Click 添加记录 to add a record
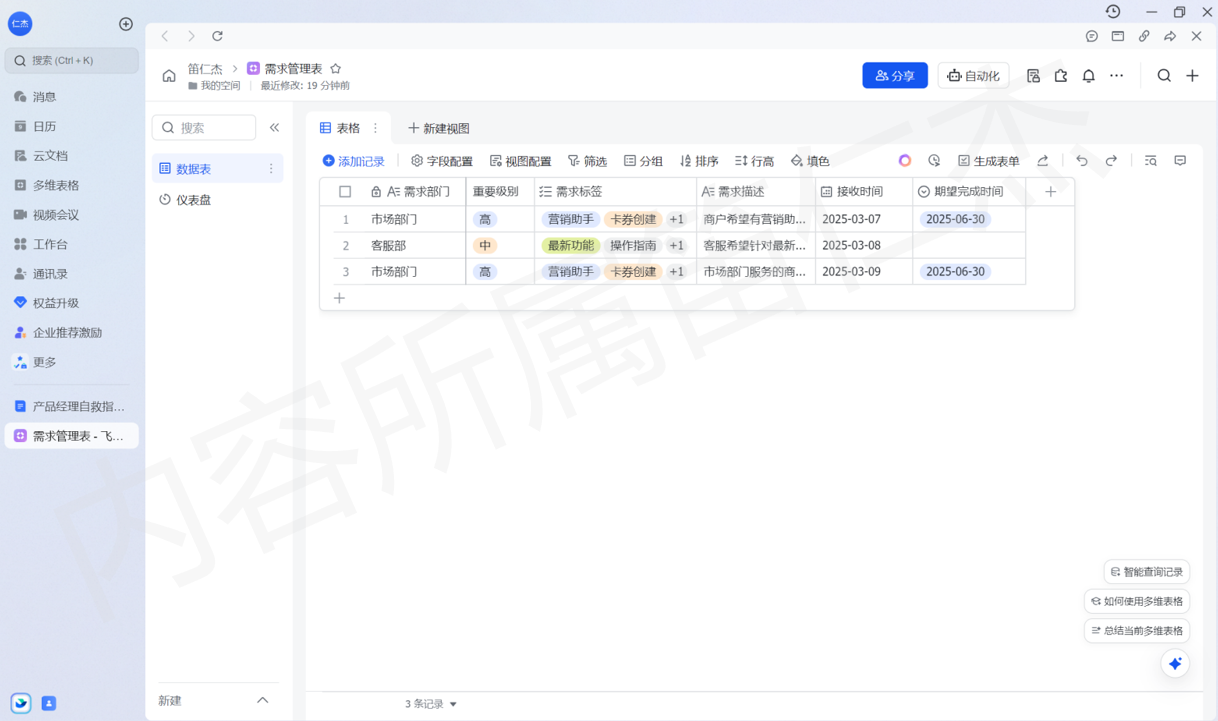1218x721 pixels. pos(353,161)
